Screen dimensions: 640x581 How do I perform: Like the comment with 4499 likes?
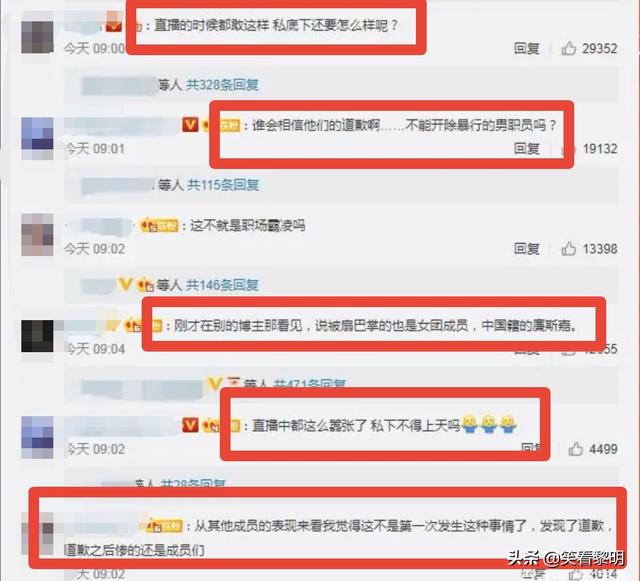[x=576, y=449]
